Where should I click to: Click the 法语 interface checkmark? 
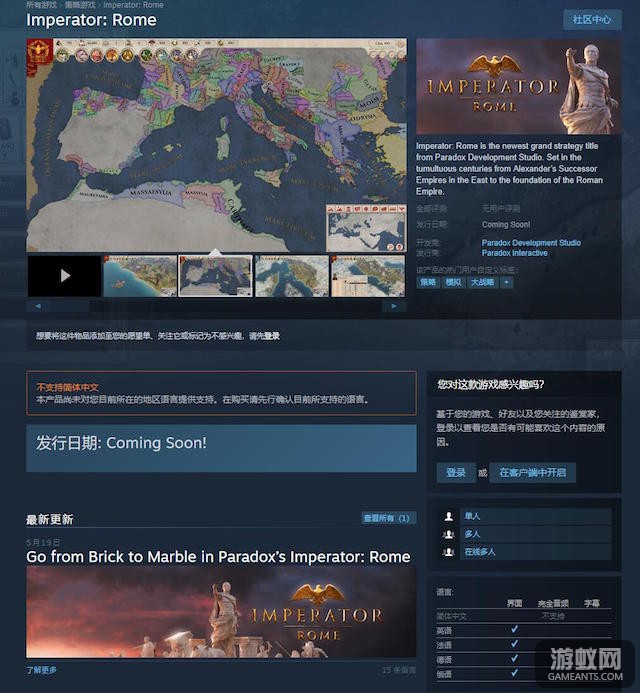(514, 644)
